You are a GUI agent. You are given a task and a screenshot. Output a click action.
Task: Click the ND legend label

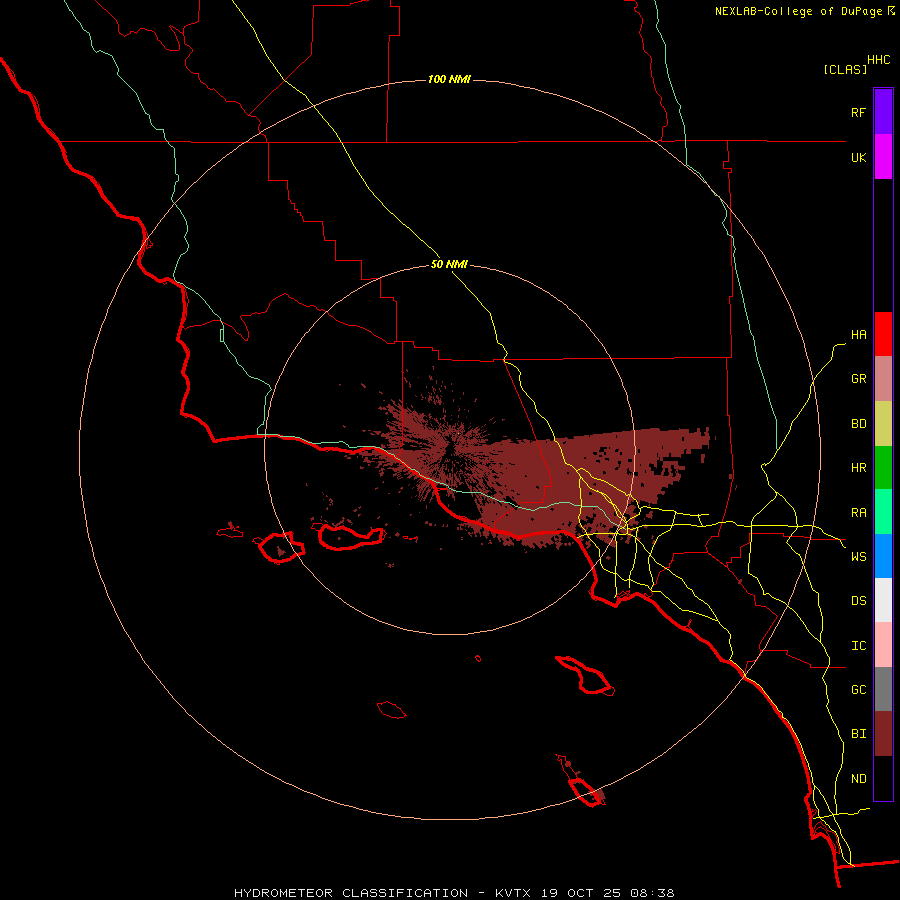pos(858,779)
